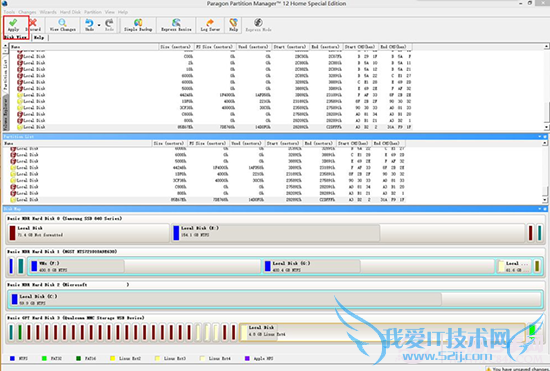The width and height of the screenshot is (550, 371).
Task: Open the Partition menu
Action: [93, 12]
